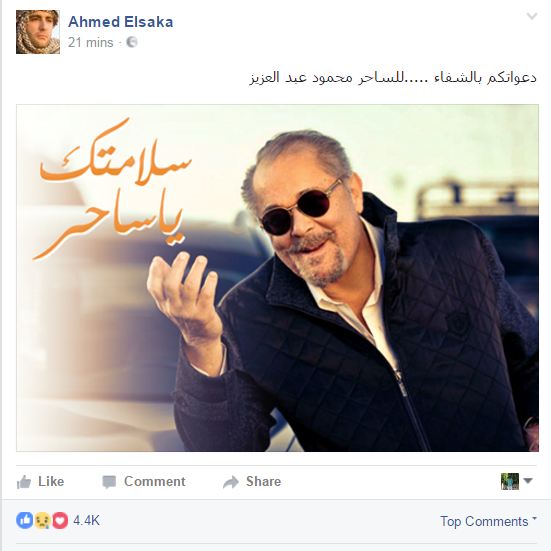Screen dimensions: 551x551
Task: Click the Share text label
Action: (264, 481)
